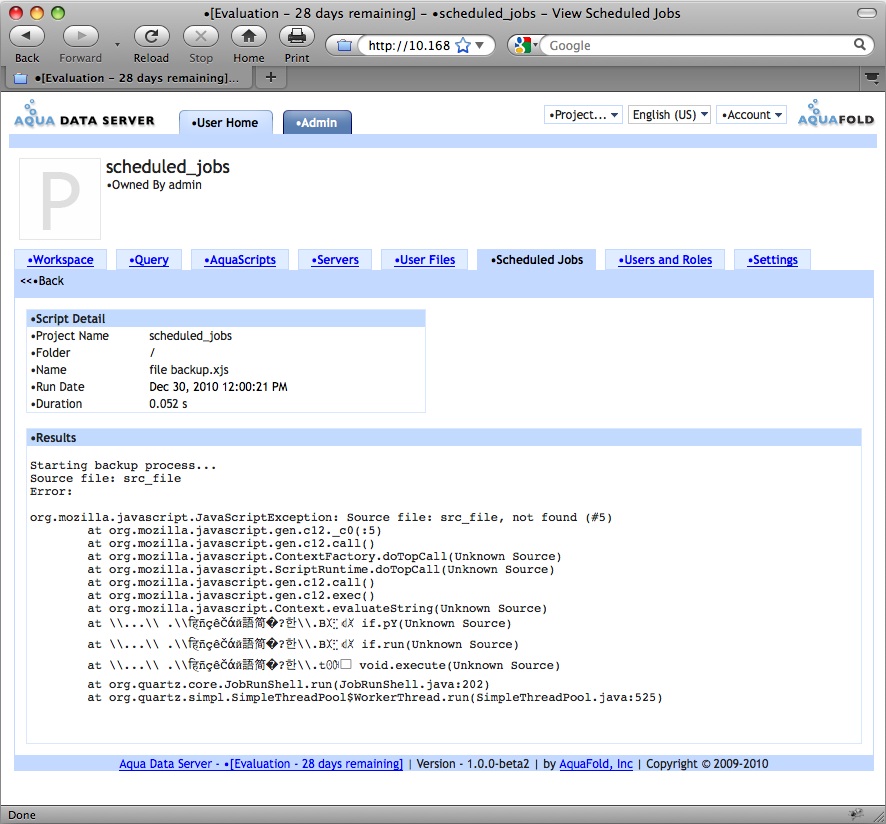The image size is (886, 824).
Task: Click the Duration value 0.052 s
Action: pyautogui.click(x=168, y=404)
